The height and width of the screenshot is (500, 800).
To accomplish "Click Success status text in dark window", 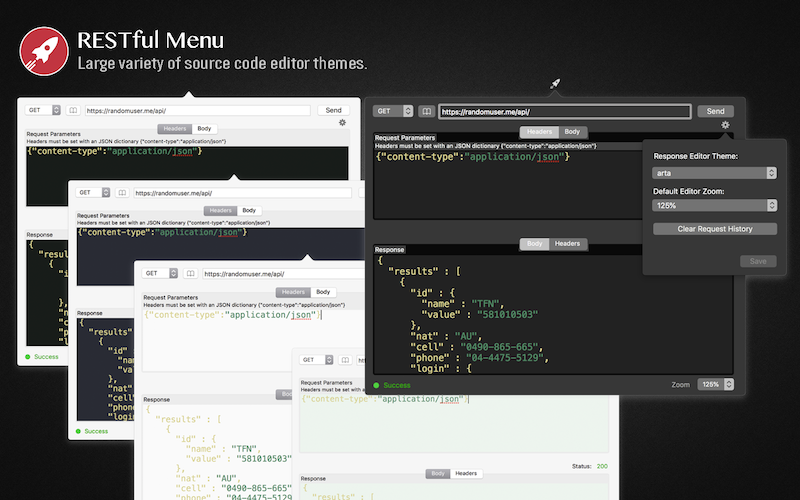I will (x=396, y=385).
